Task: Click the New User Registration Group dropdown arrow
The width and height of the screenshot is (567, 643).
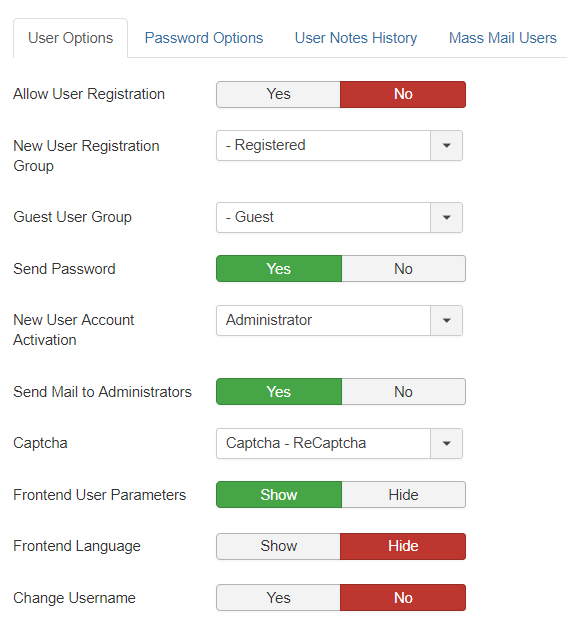Action: point(446,146)
